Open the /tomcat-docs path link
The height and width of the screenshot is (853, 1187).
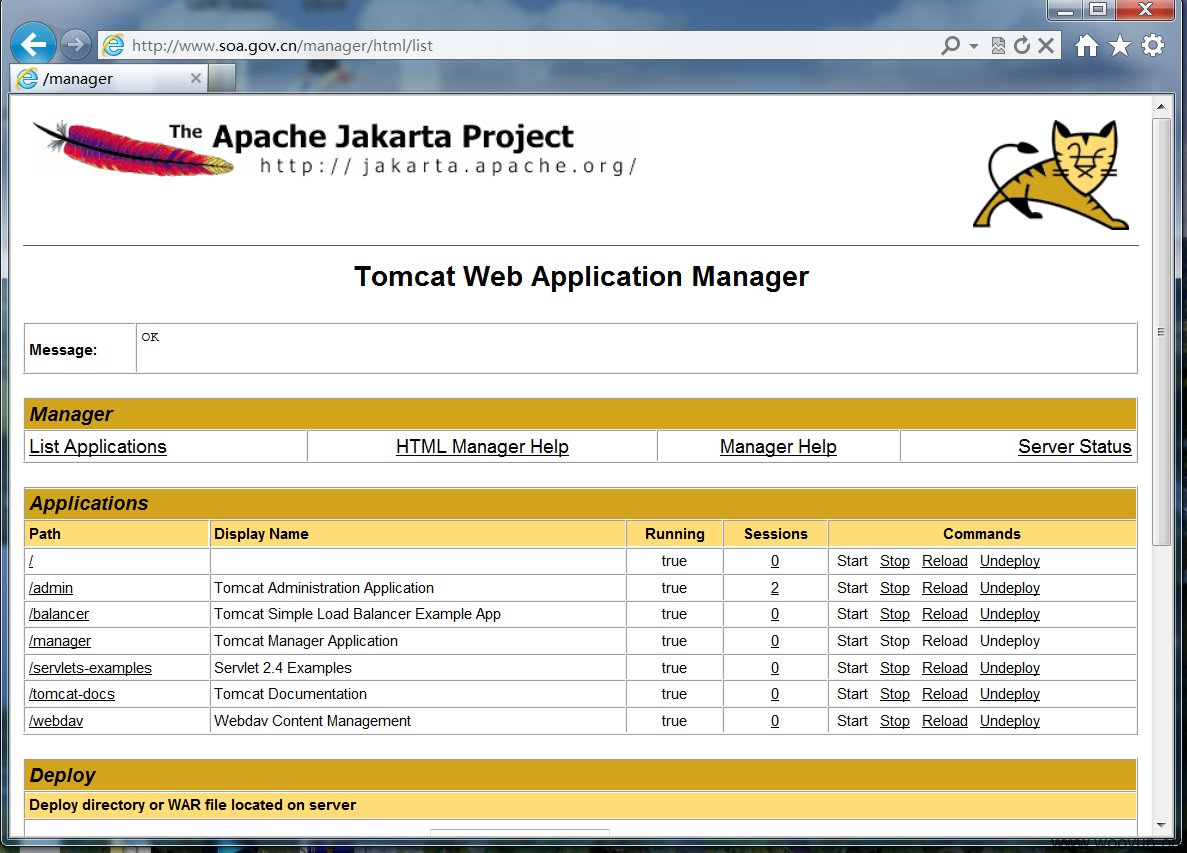point(72,694)
